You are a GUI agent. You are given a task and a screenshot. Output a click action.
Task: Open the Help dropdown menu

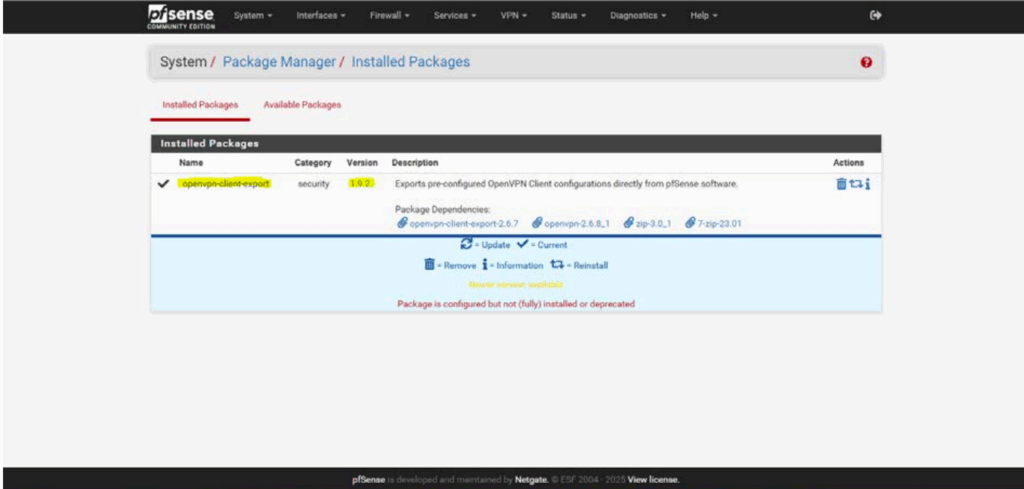pos(703,16)
